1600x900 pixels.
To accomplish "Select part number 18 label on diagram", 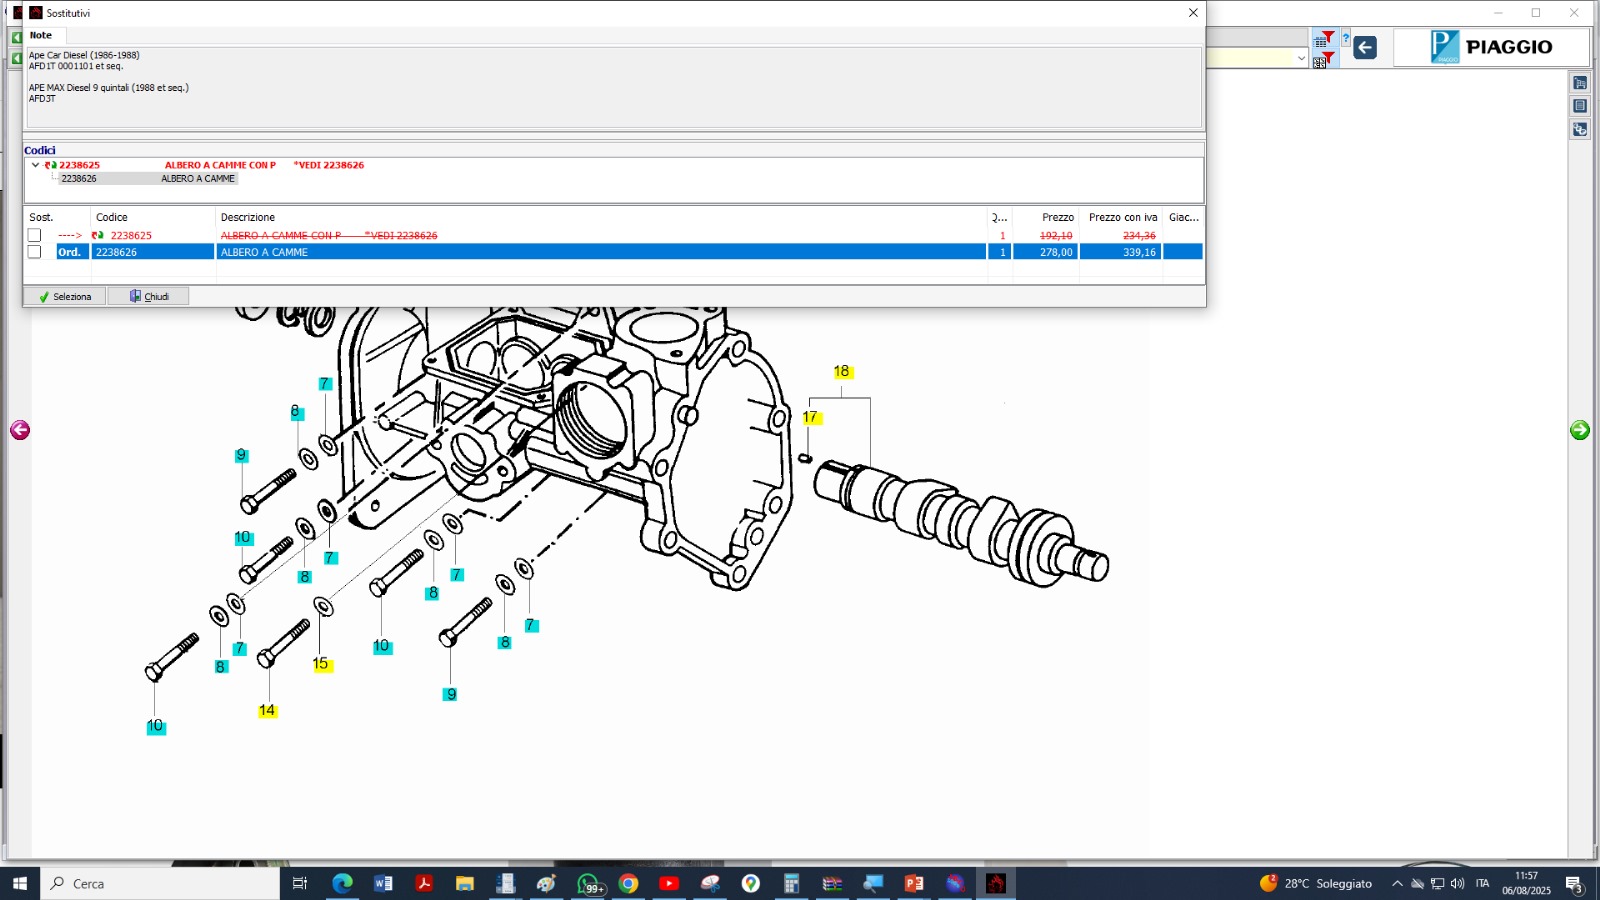I will coord(842,372).
